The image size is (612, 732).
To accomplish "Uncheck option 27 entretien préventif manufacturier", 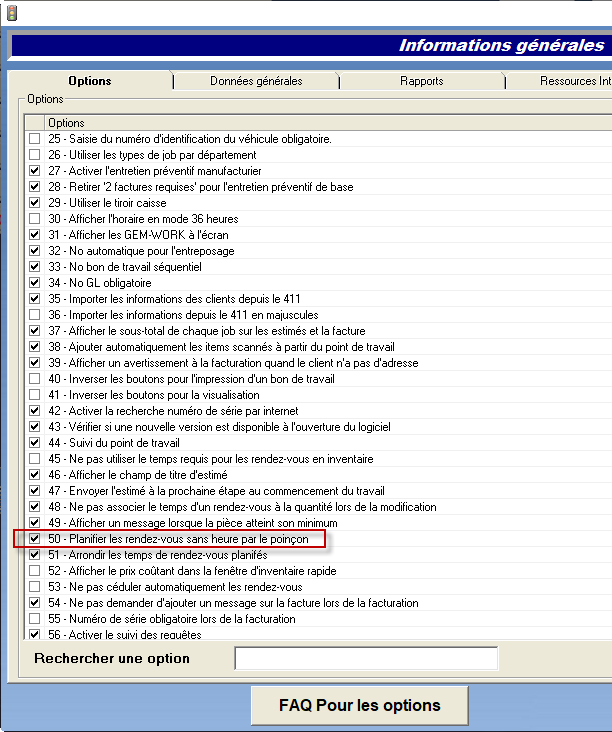I will click(x=35, y=170).
